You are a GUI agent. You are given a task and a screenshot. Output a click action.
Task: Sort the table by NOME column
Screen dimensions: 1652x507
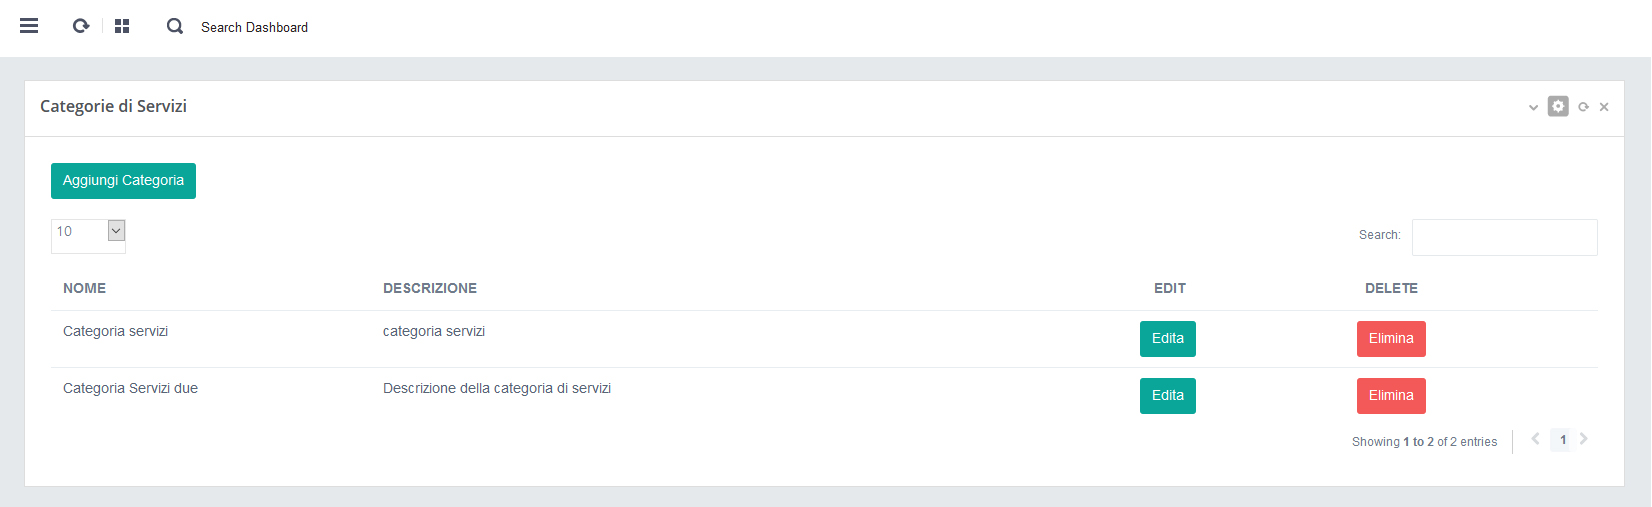(85, 288)
